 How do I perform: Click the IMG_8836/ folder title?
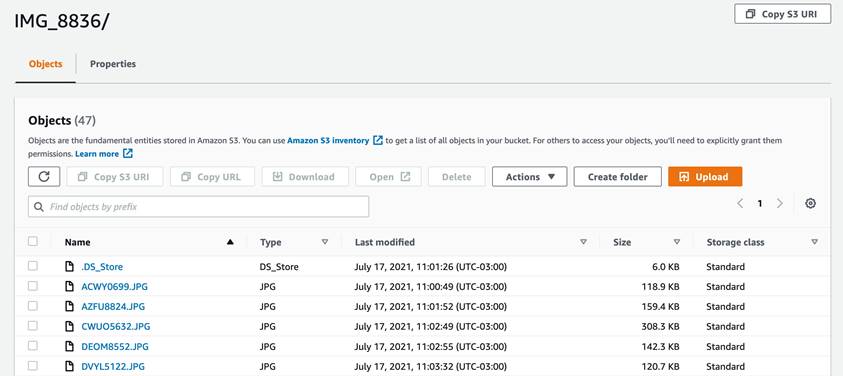62,21
